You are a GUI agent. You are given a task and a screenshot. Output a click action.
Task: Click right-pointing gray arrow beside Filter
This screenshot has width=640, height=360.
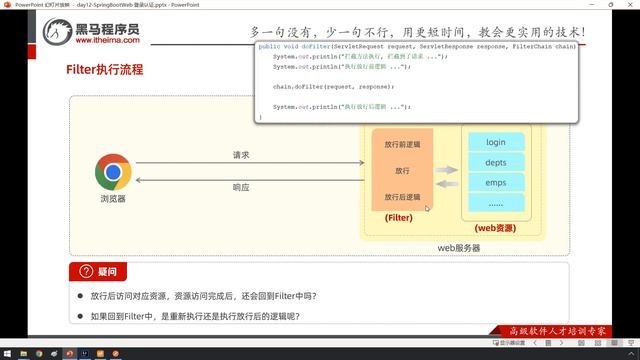(447, 170)
